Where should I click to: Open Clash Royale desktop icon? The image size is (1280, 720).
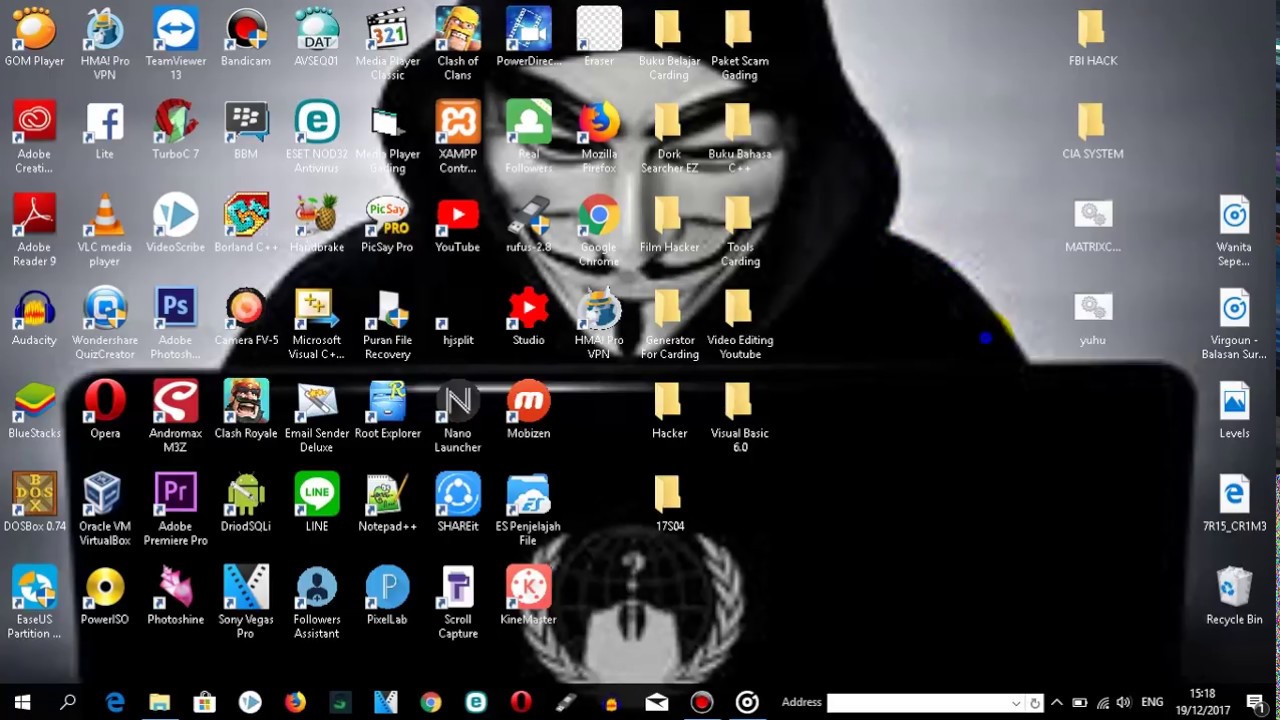246,409
